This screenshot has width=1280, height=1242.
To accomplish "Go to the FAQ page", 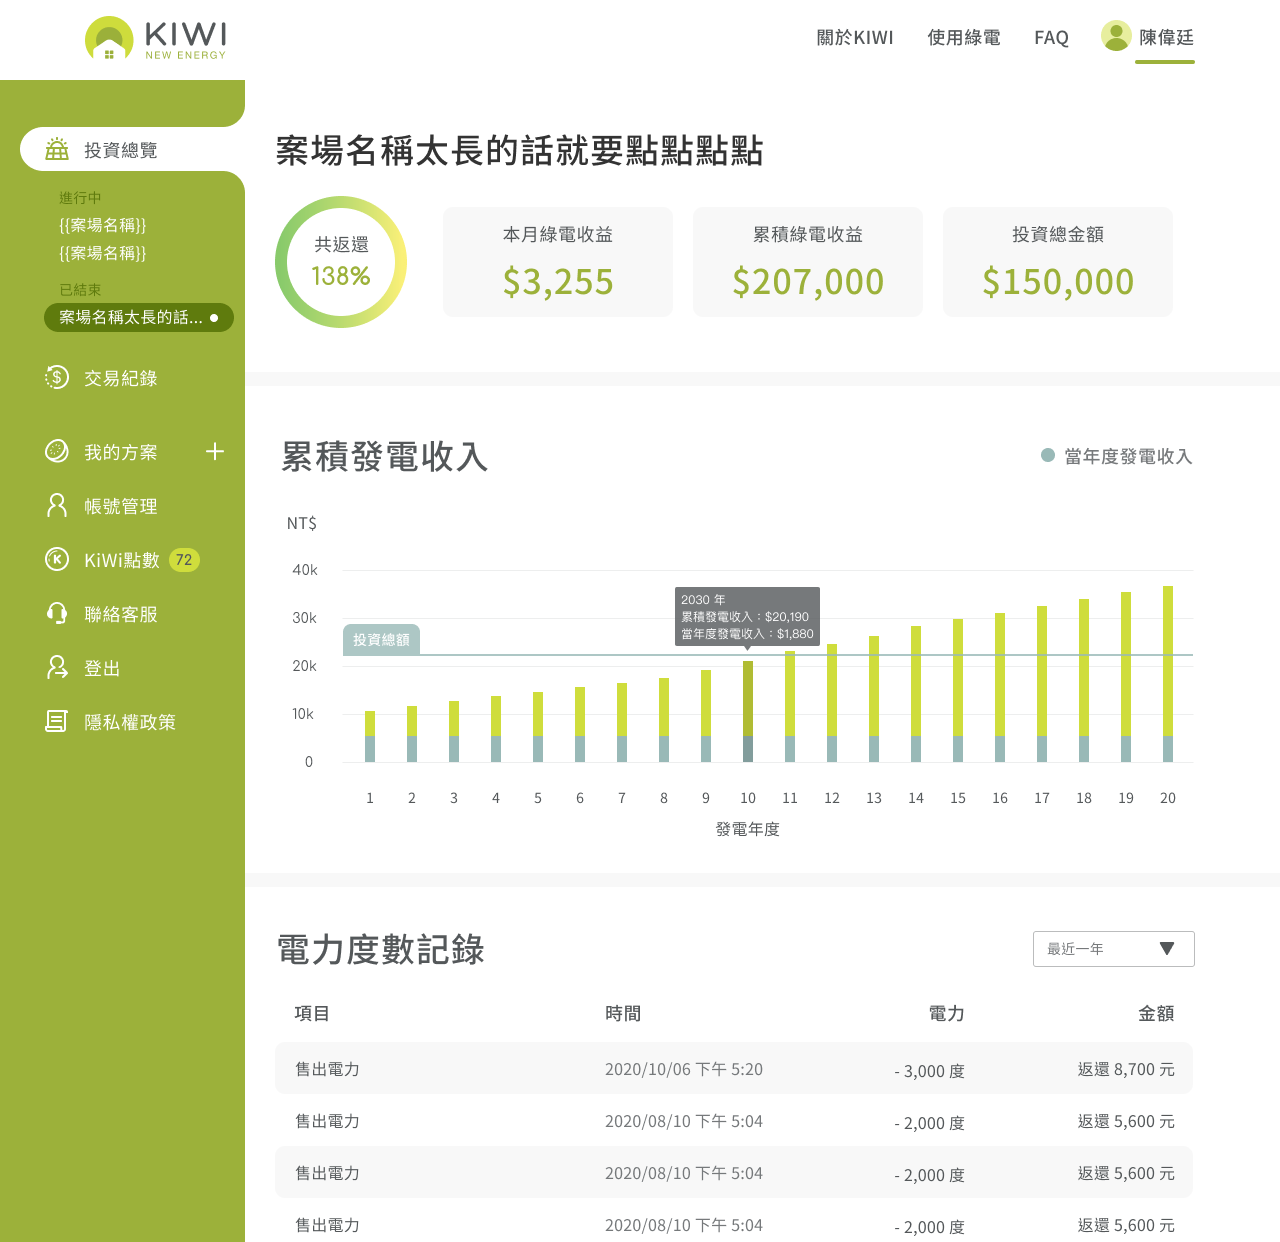I will pos(1051,38).
